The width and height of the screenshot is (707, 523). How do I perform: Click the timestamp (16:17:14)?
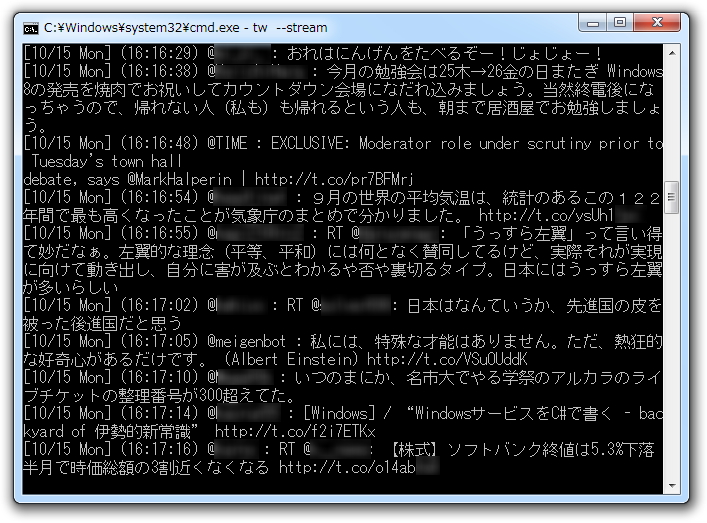click(159, 413)
